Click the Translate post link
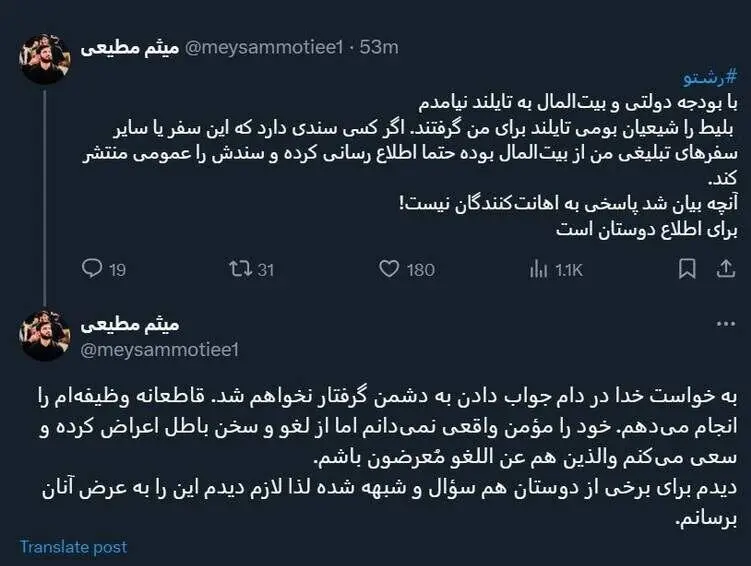The width and height of the screenshot is (751, 566). (73, 547)
